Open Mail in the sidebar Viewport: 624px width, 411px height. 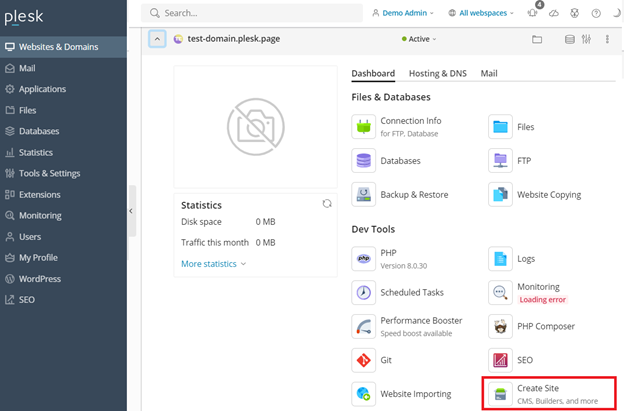(x=63, y=68)
